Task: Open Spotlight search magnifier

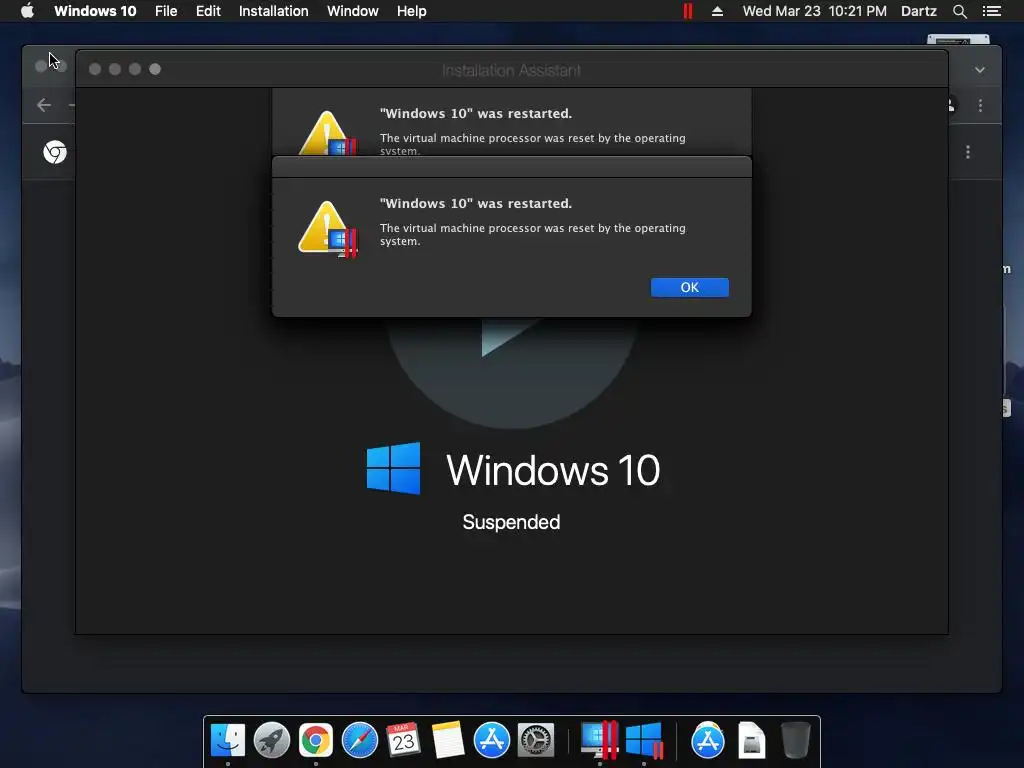Action: coord(959,11)
